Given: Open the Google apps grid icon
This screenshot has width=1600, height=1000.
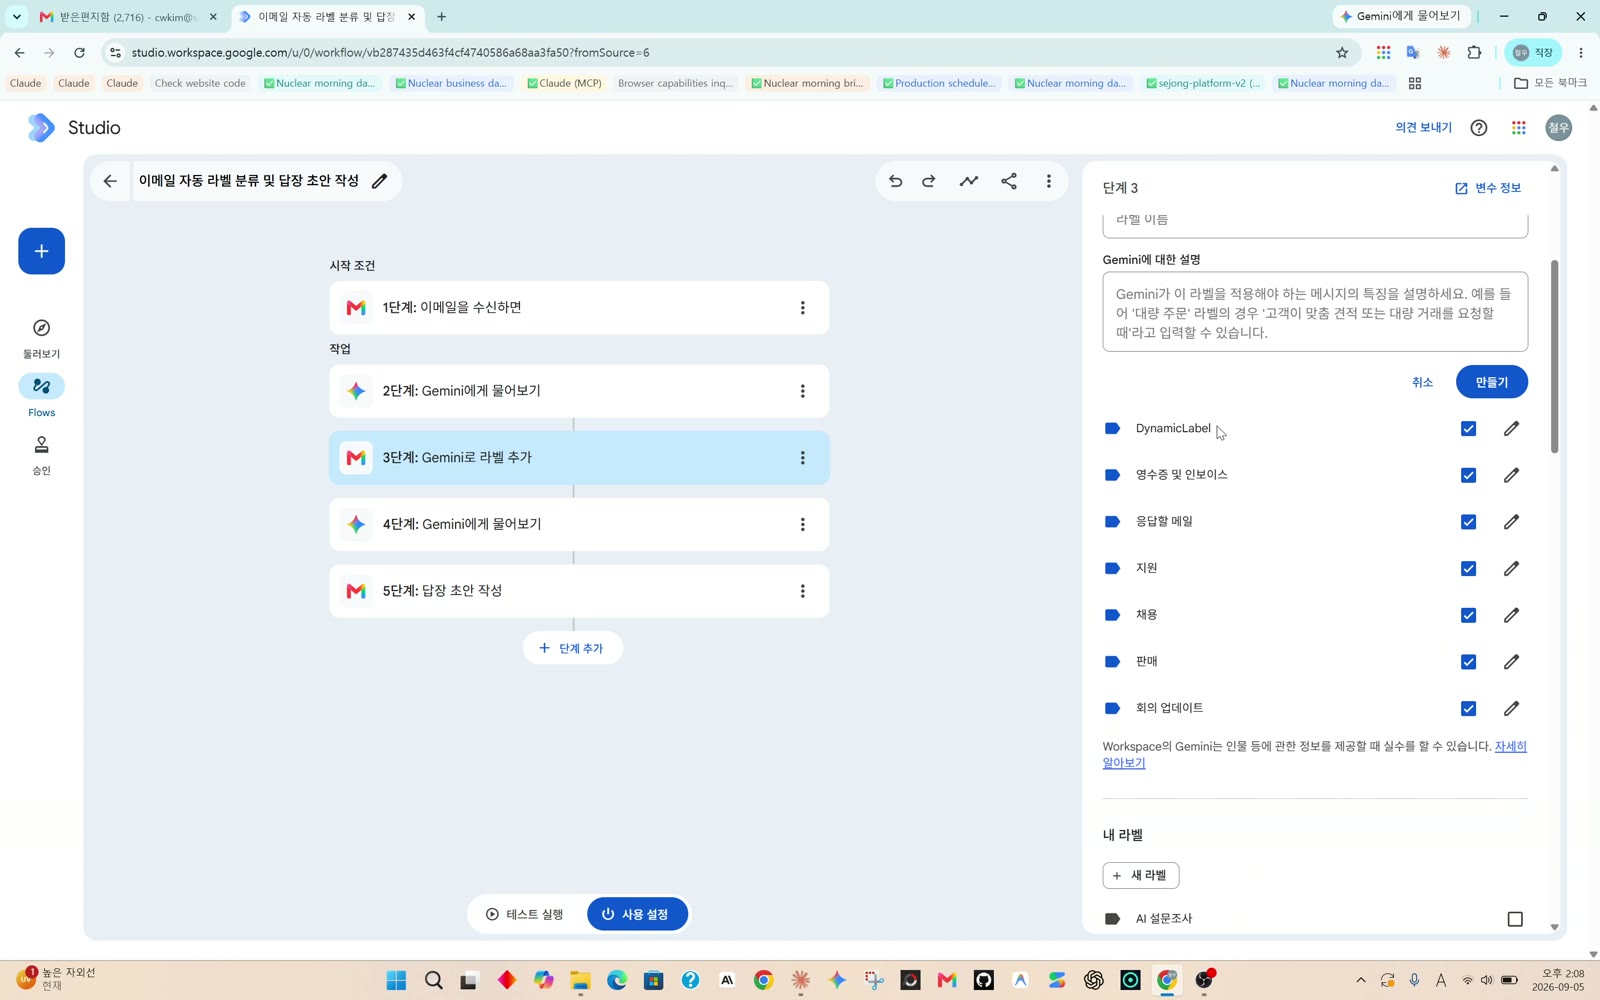Looking at the screenshot, I should [1519, 128].
